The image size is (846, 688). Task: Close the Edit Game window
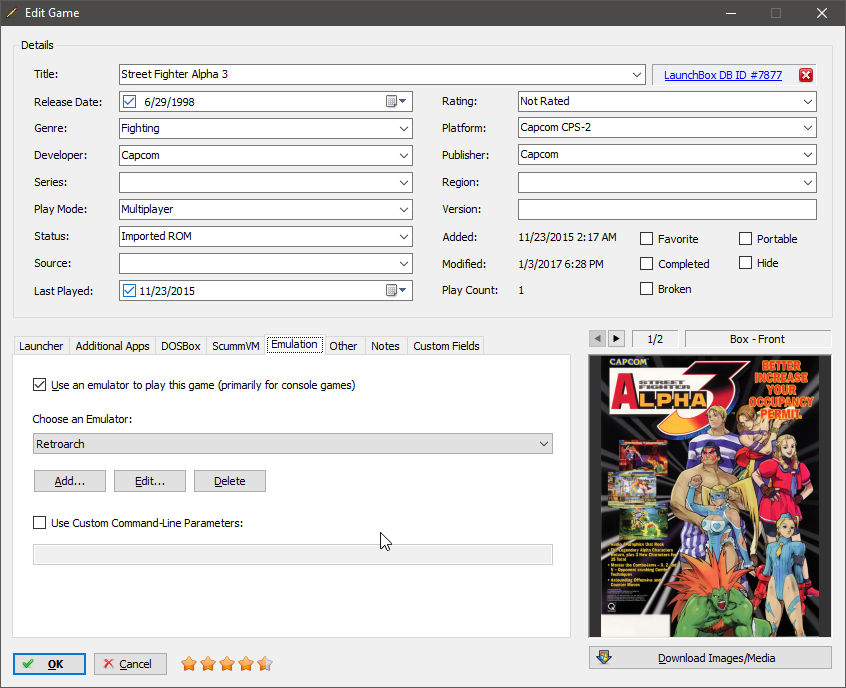[822, 13]
